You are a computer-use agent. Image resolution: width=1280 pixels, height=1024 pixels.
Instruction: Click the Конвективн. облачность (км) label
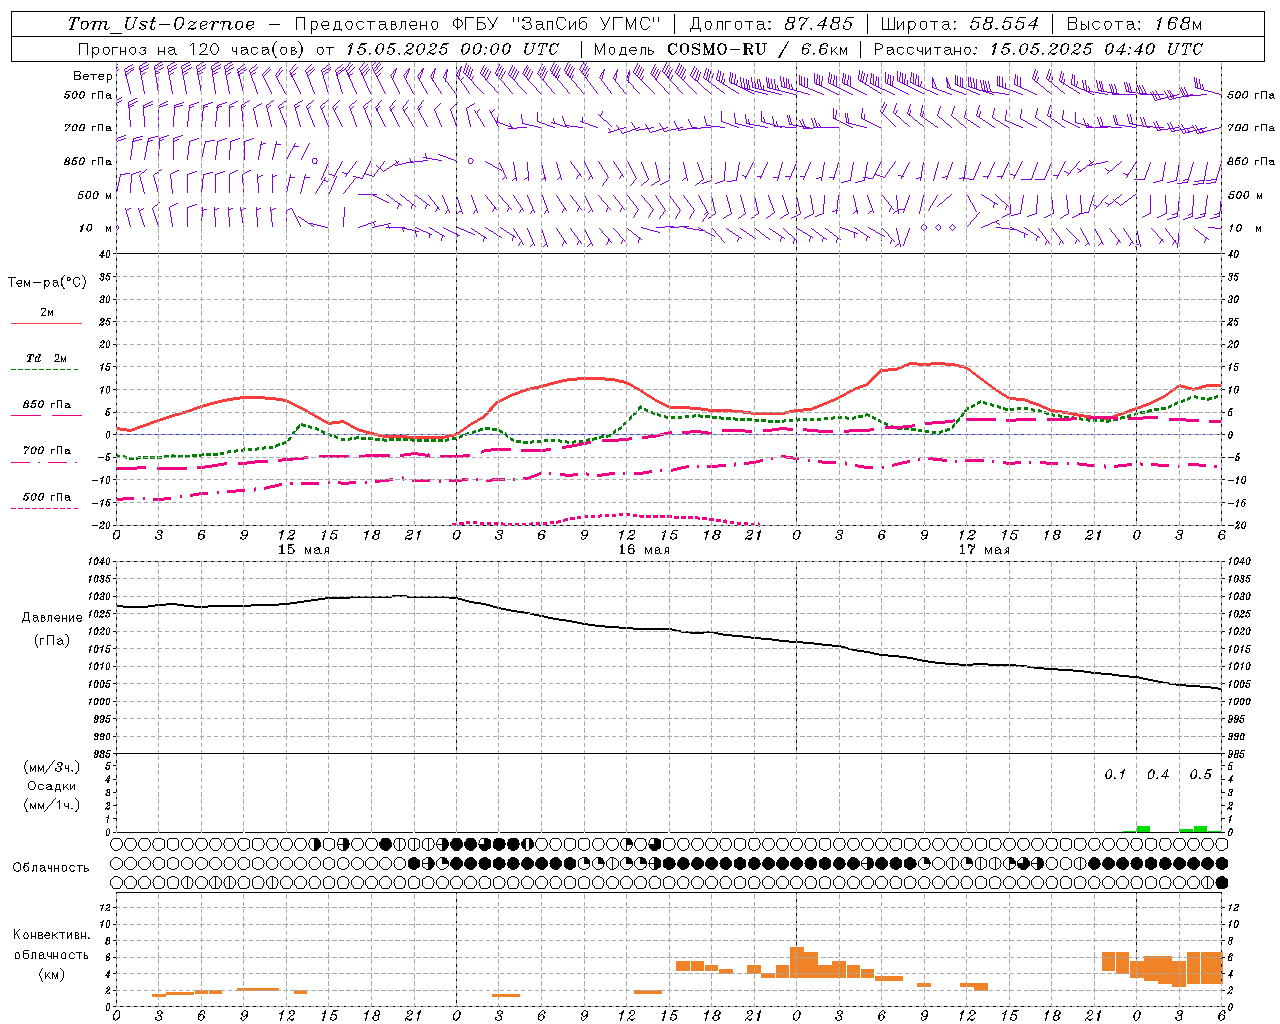point(51,955)
